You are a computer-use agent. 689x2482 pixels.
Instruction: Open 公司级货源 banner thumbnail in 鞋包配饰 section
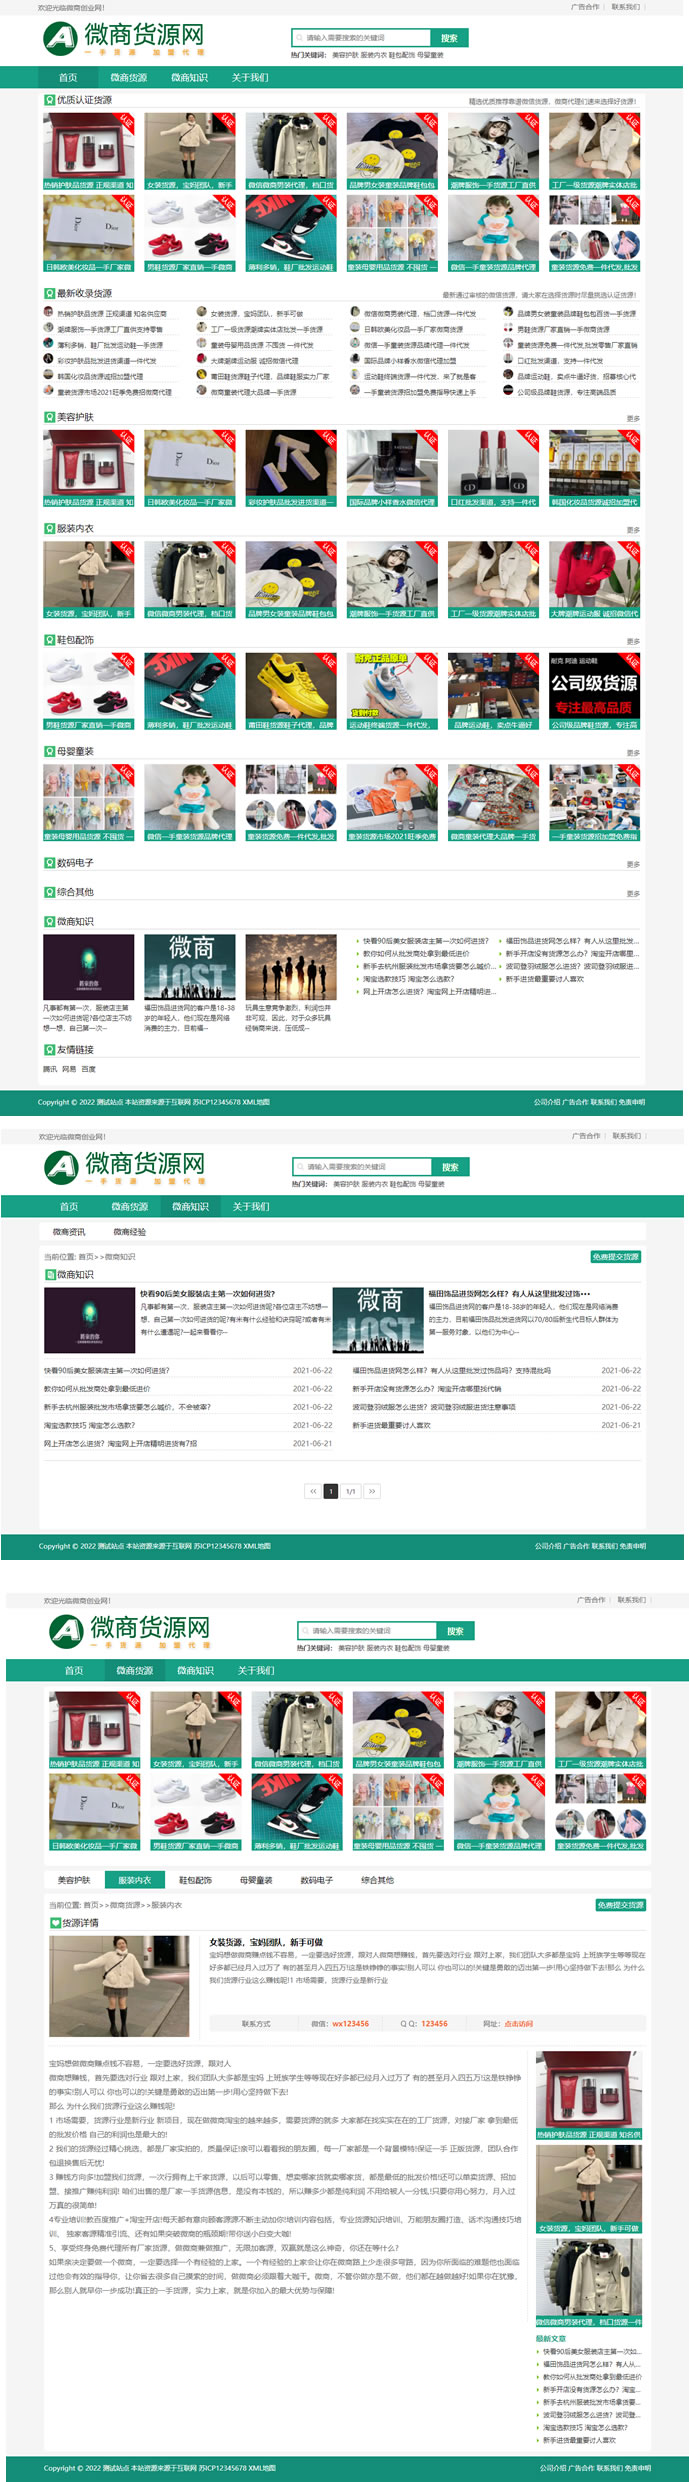594,692
